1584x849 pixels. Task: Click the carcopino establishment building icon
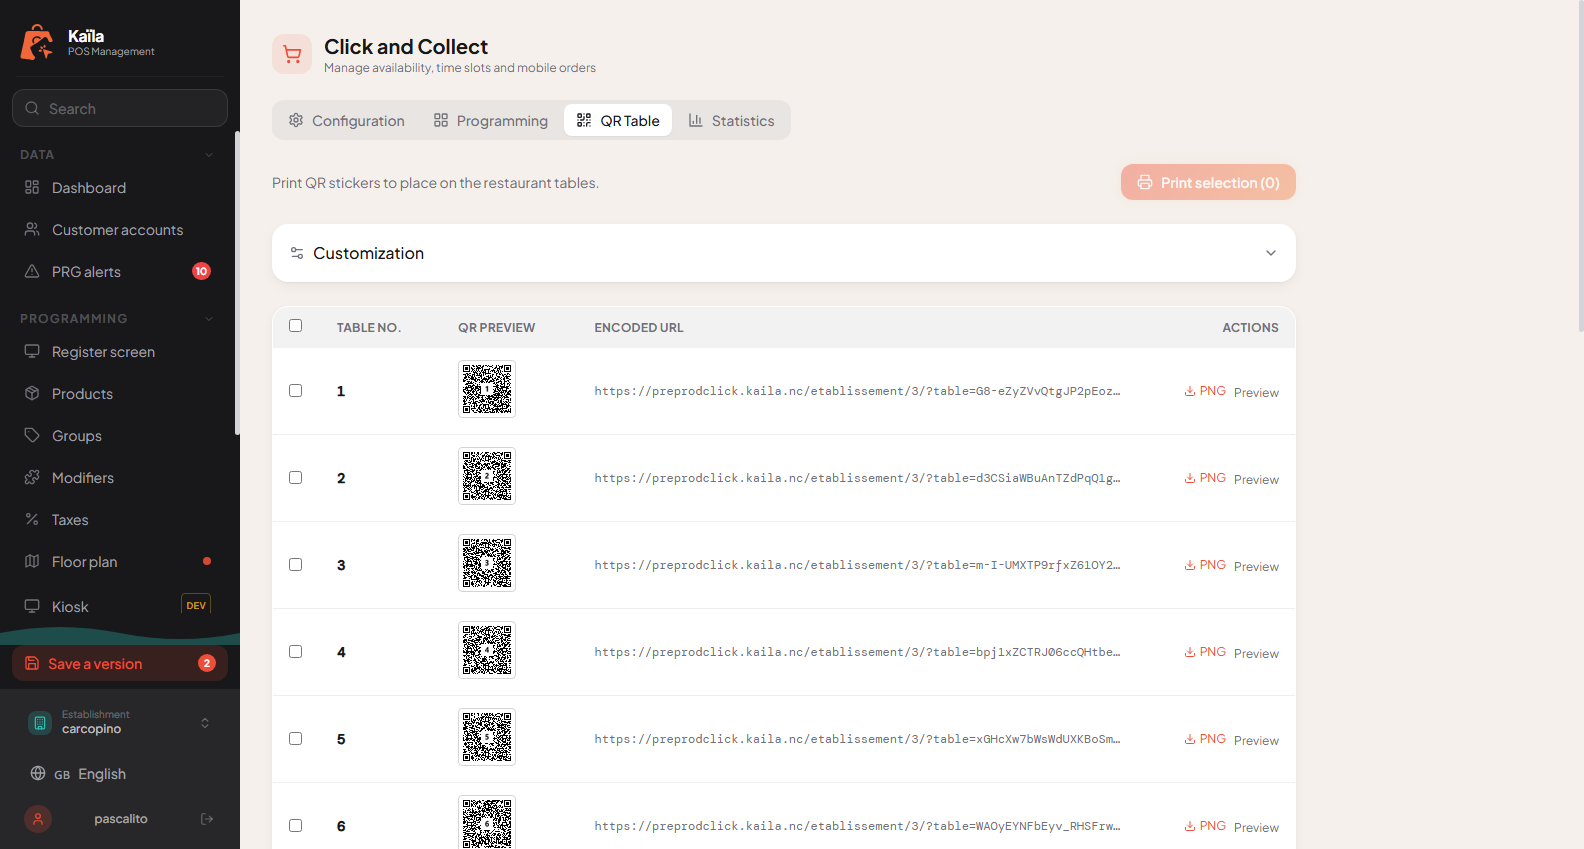(40, 722)
